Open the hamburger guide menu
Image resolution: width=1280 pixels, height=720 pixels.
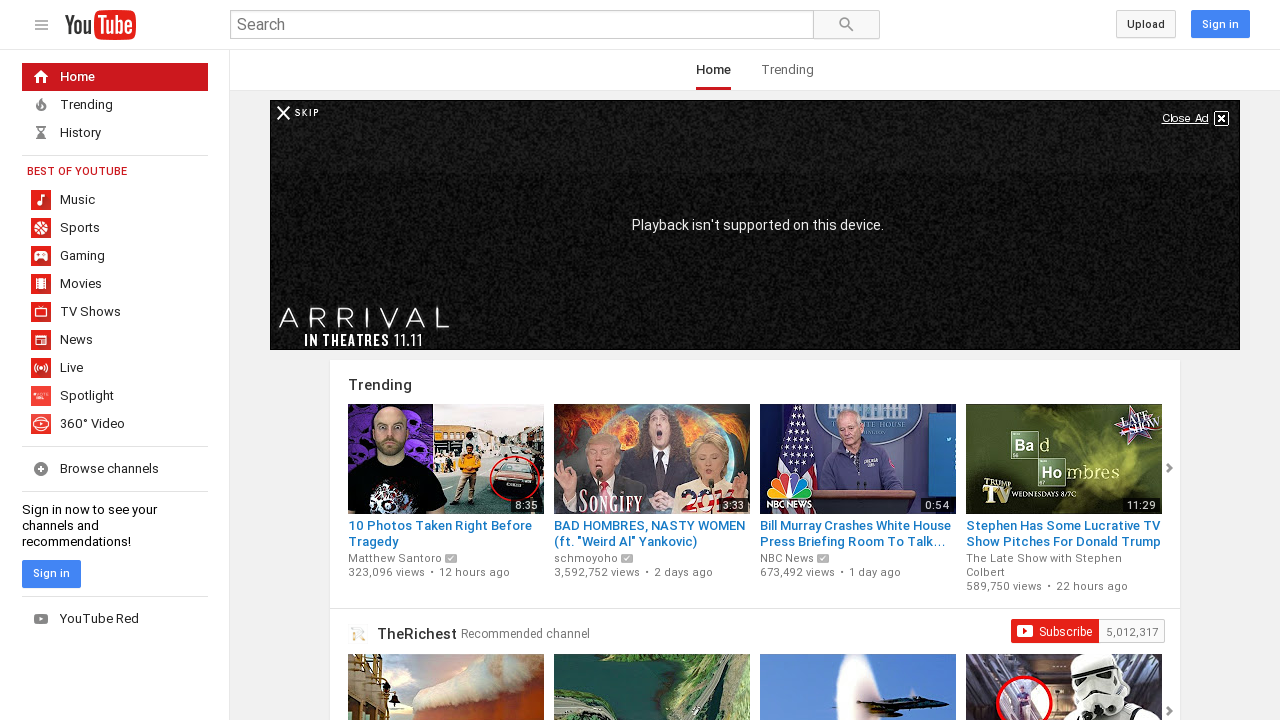coord(41,25)
